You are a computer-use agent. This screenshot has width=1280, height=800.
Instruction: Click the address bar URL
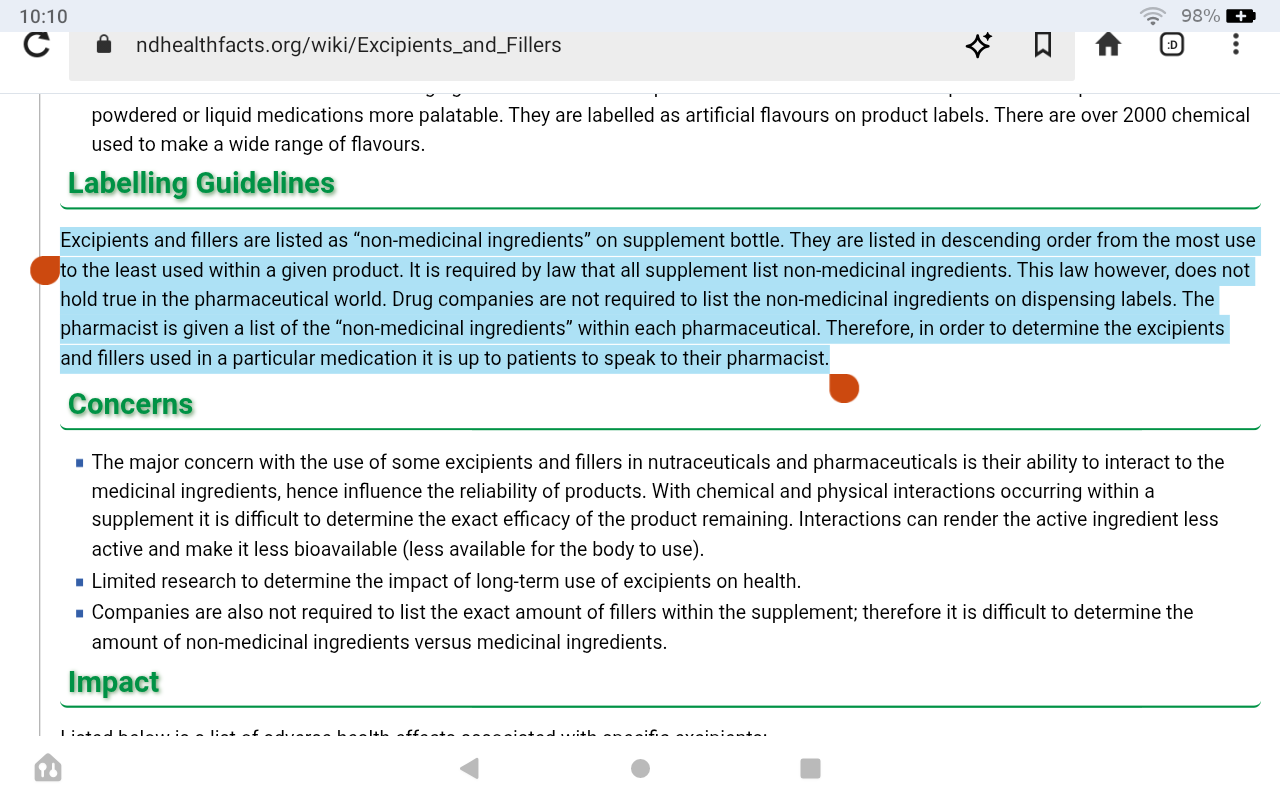[349, 45]
